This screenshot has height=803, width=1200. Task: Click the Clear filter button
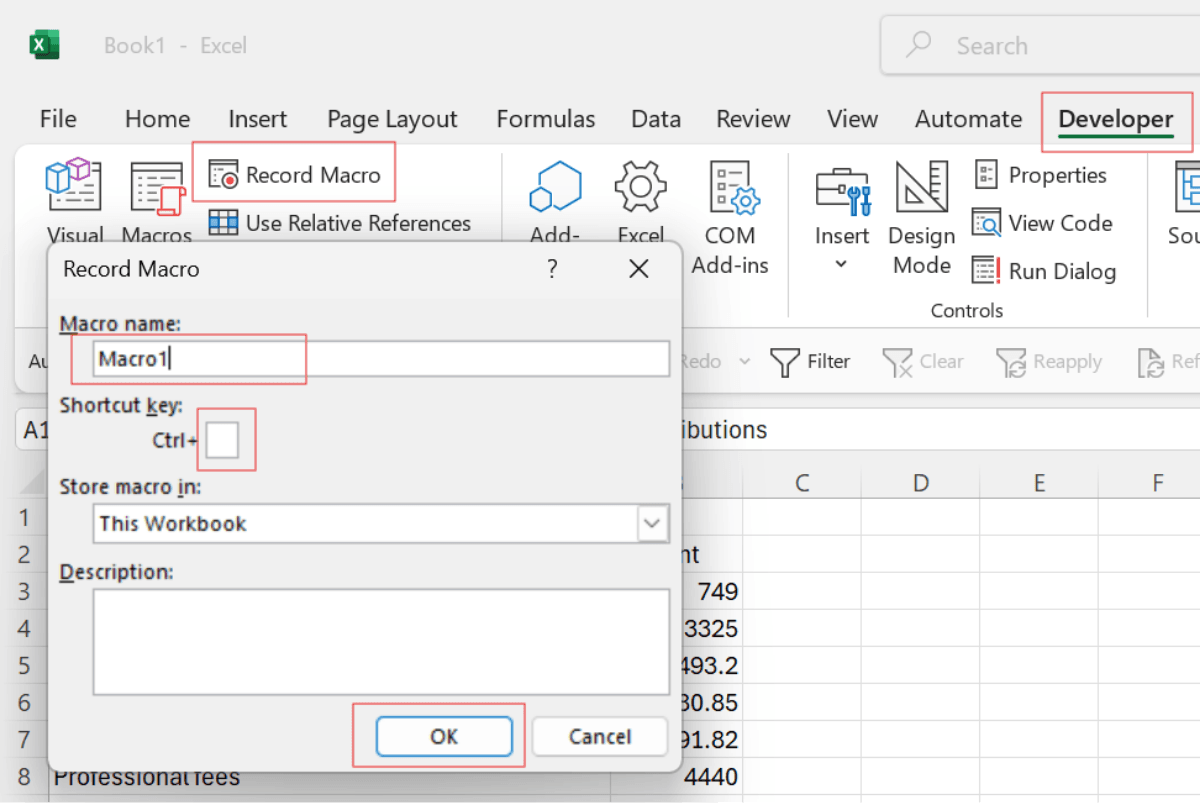tap(923, 362)
